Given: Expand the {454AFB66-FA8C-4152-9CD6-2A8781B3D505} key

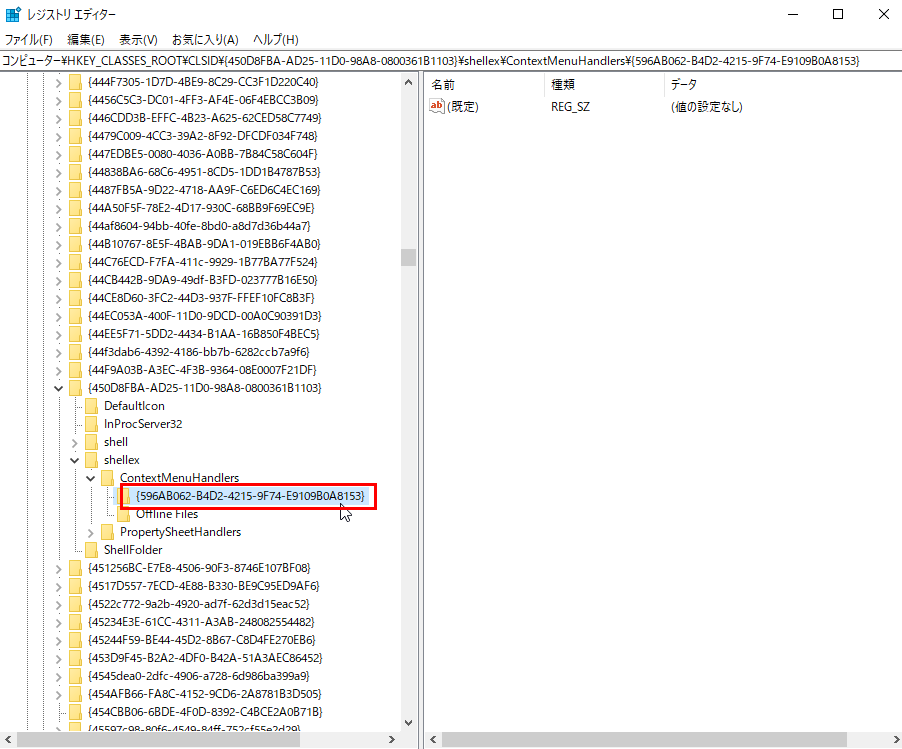Looking at the screenshot, I should [x=58, y=694].
